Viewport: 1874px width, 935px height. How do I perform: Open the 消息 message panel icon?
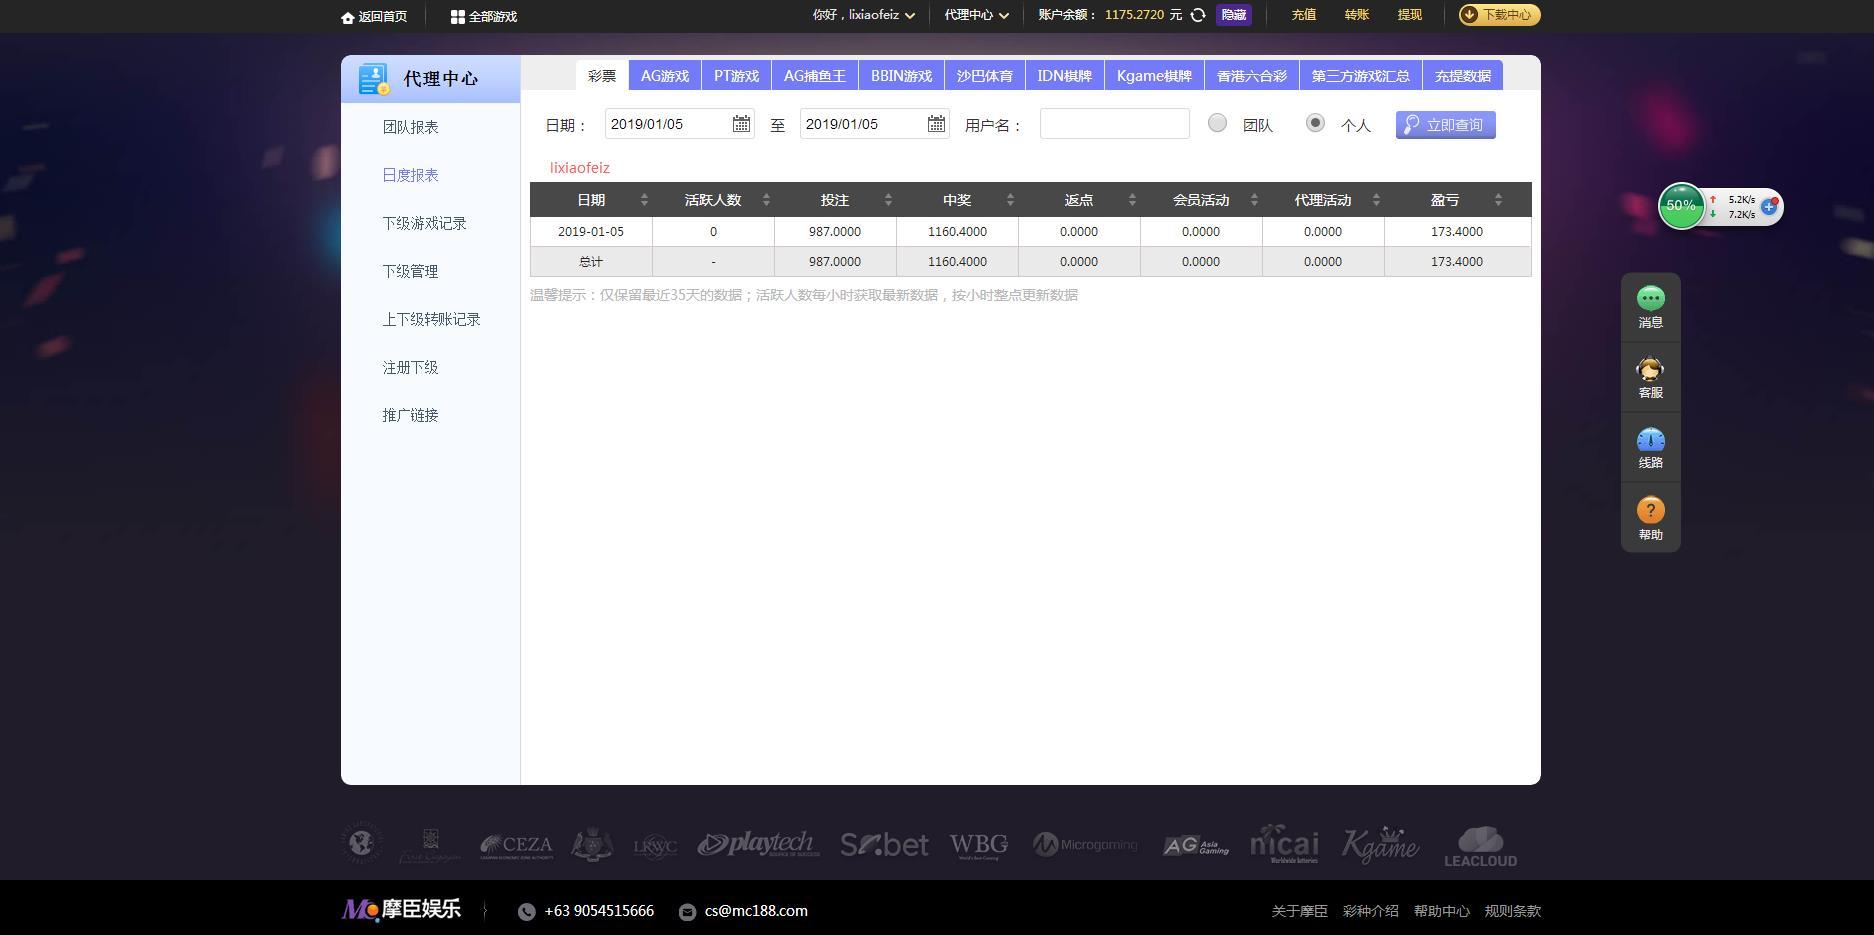pyautogui.click(x=1649, y=297)
